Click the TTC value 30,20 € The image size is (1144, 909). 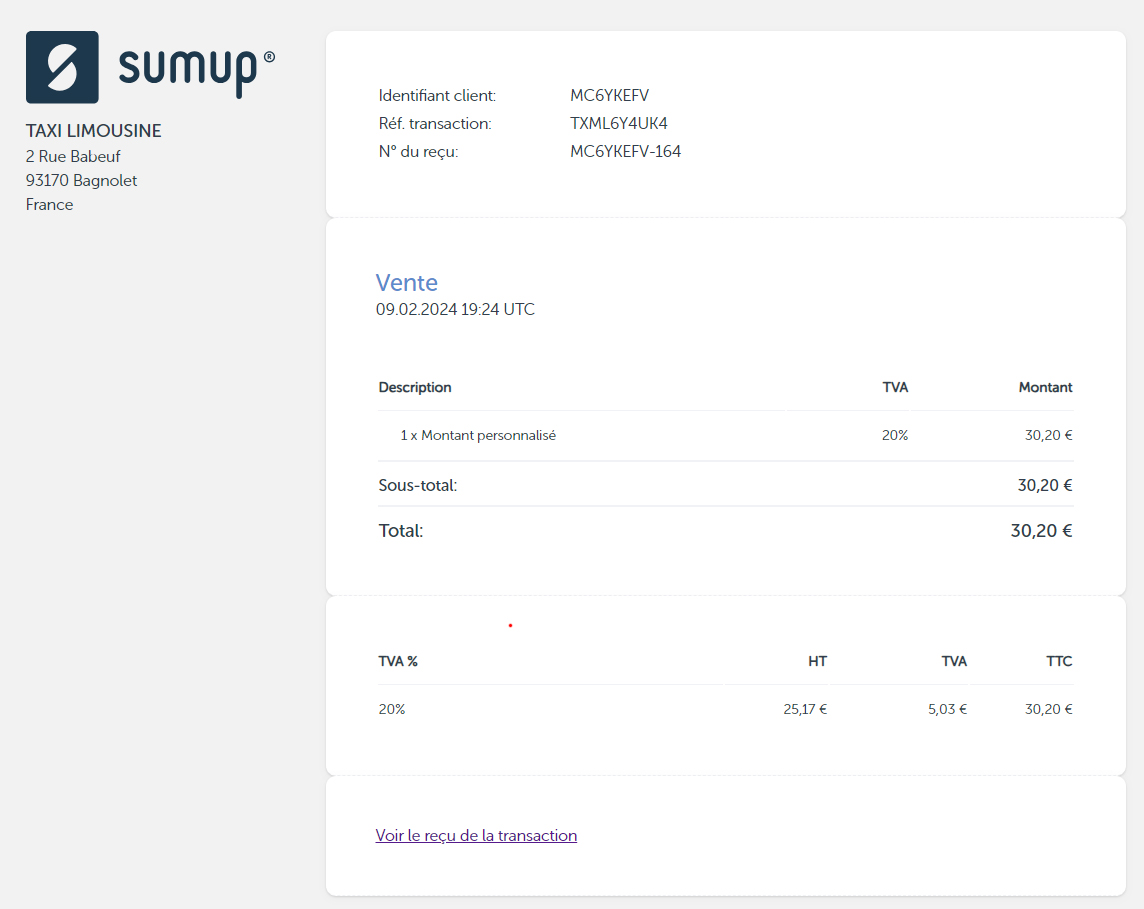1048,709
